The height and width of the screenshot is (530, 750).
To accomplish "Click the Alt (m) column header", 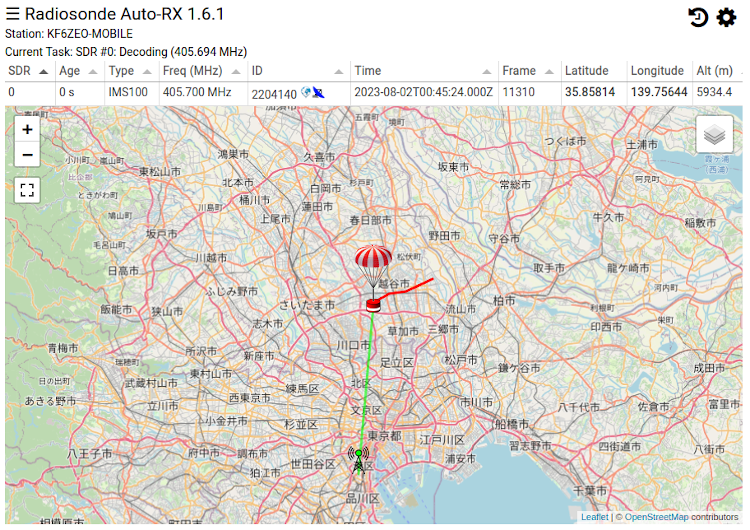I will 715,71.
